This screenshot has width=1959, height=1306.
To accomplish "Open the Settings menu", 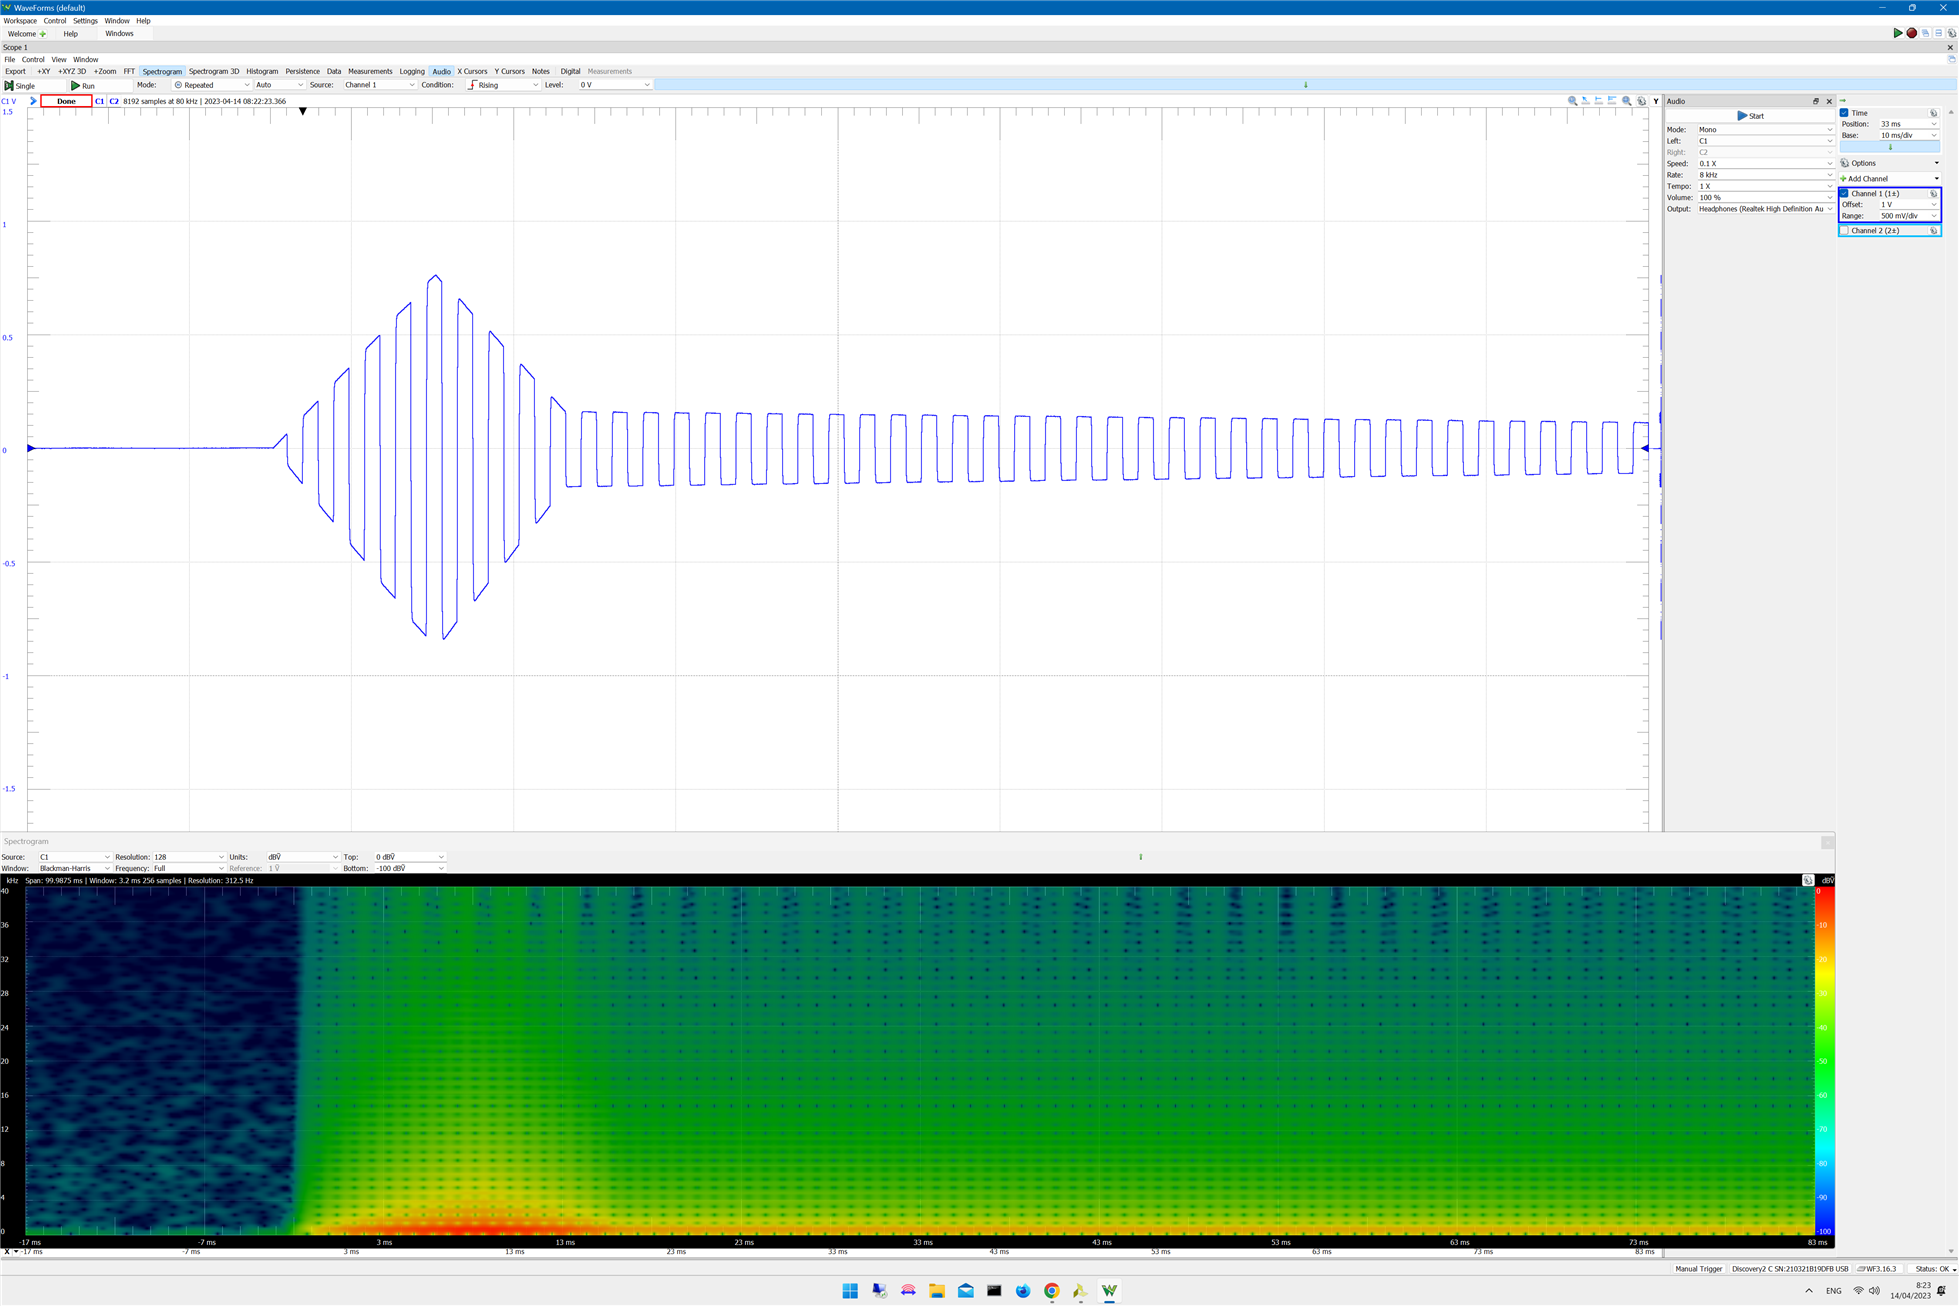I will pyautogui.click(x=85, y=21).
